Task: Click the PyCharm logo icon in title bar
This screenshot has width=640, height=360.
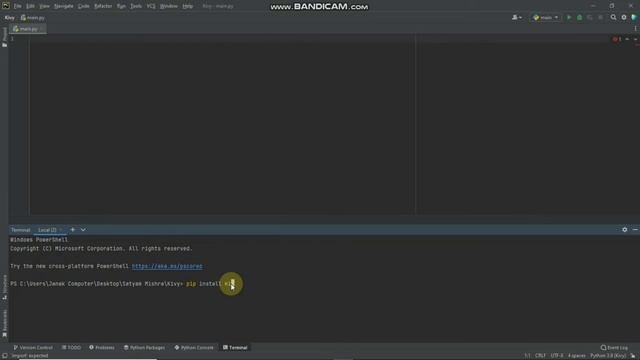Action: tap(6, 6)
